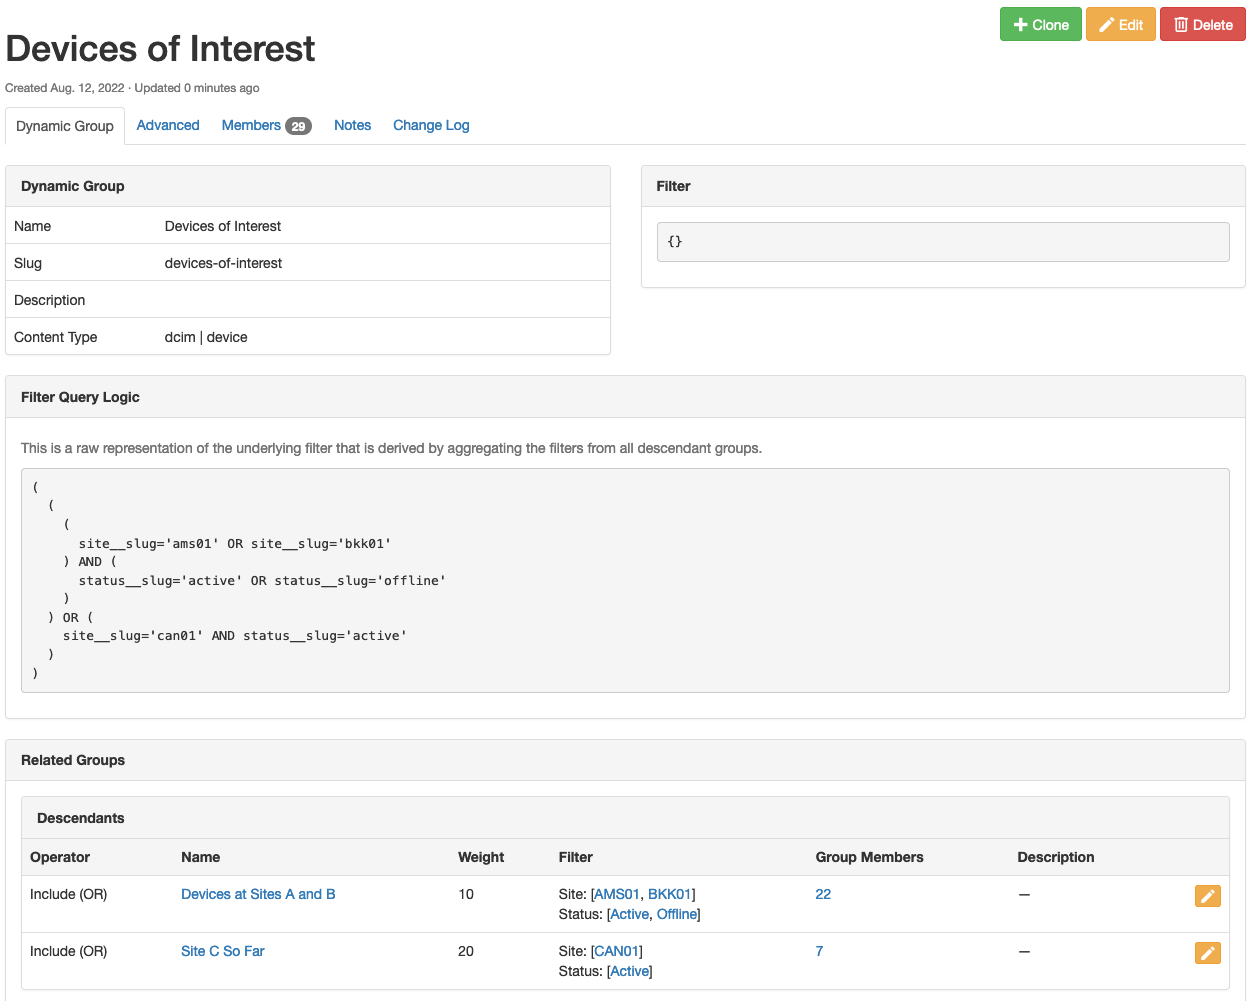
Task: View the Change Log tab
Action: pyautogui.click(x=431, y=125)
